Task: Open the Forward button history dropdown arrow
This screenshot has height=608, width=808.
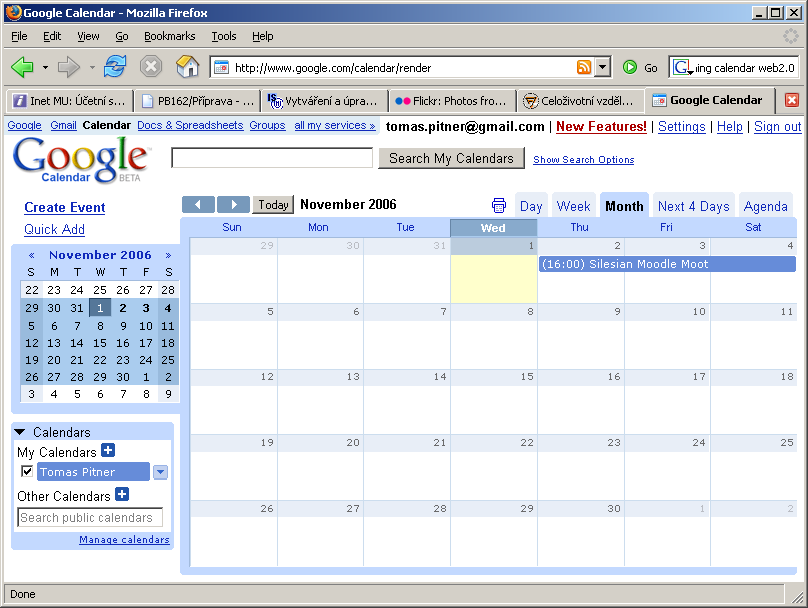Action: pos(92,67)
